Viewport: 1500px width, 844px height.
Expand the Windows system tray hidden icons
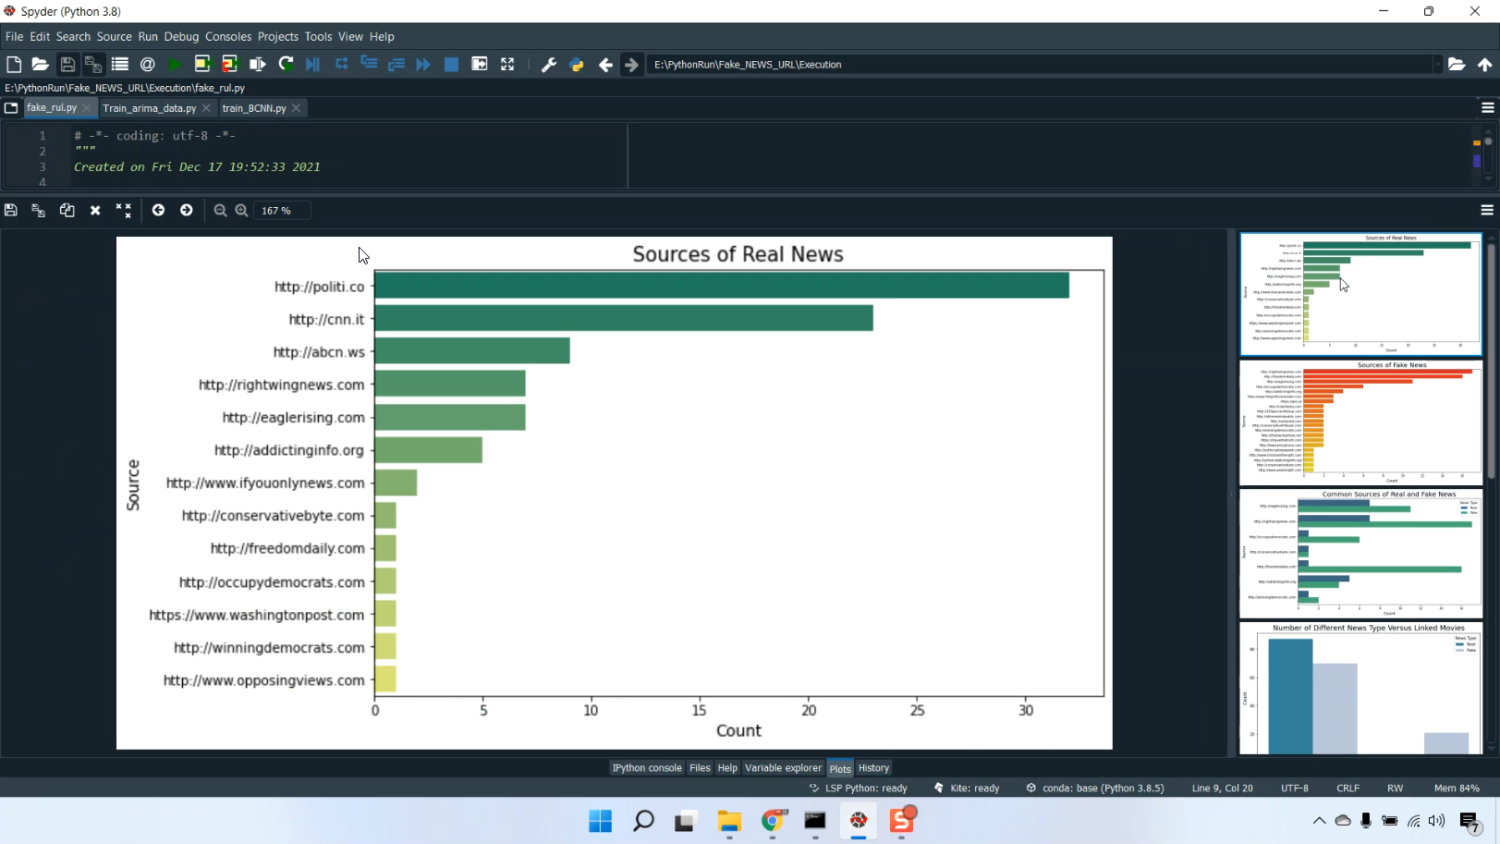point(1319,821)
